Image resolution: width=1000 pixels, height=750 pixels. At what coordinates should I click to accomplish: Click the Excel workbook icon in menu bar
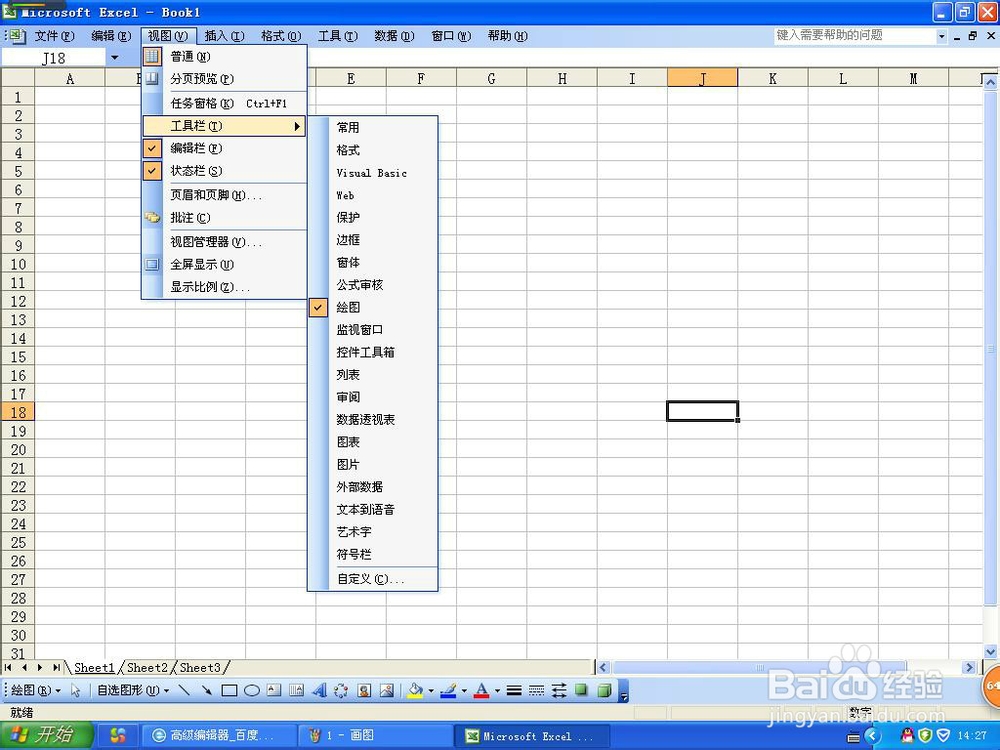pos(17,36)
